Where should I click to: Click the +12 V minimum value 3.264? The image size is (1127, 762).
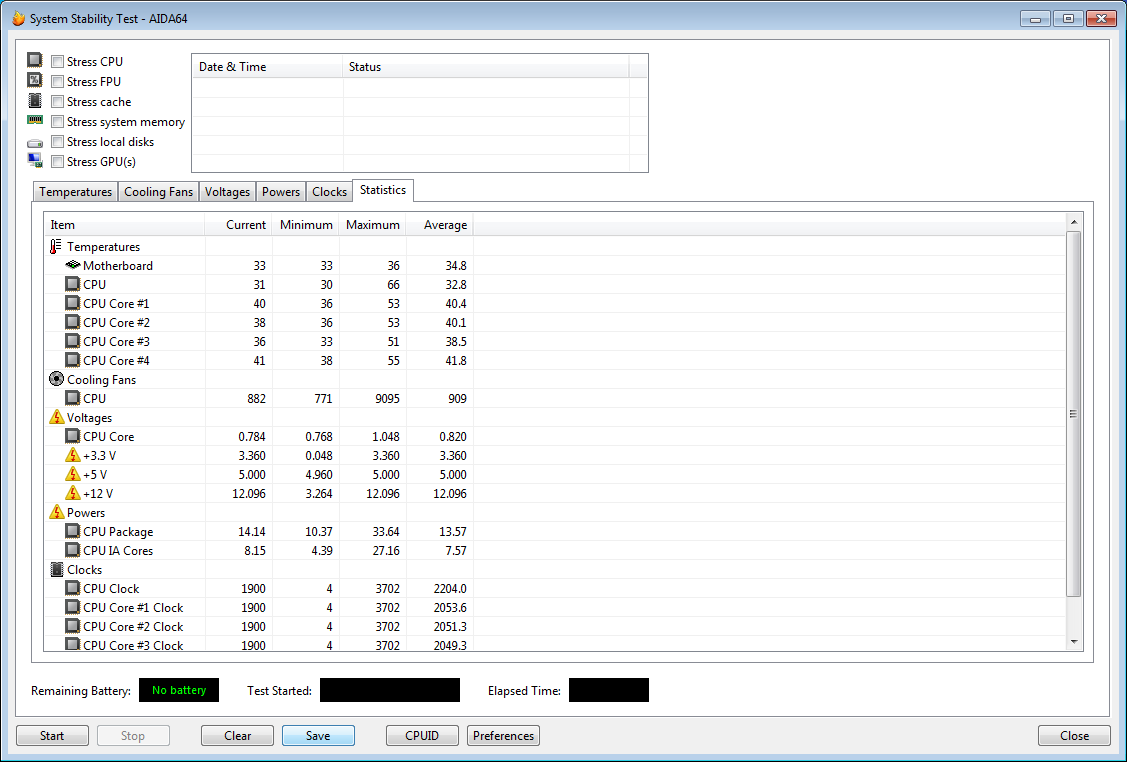pos(319,493)
